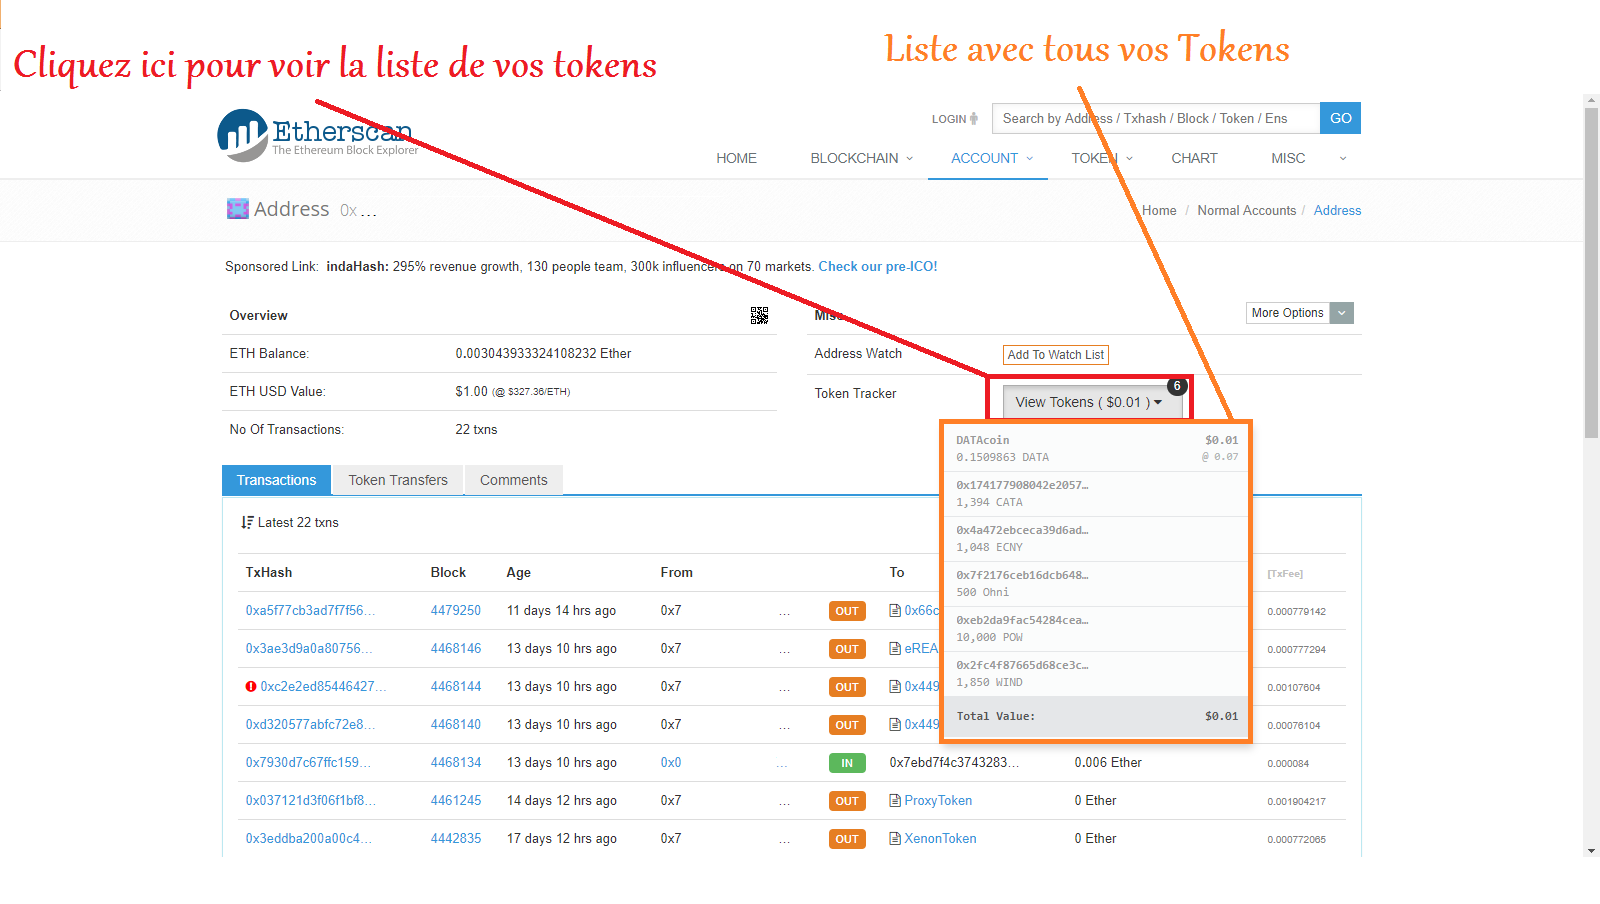Open block 4461245

tap(456, 801)
